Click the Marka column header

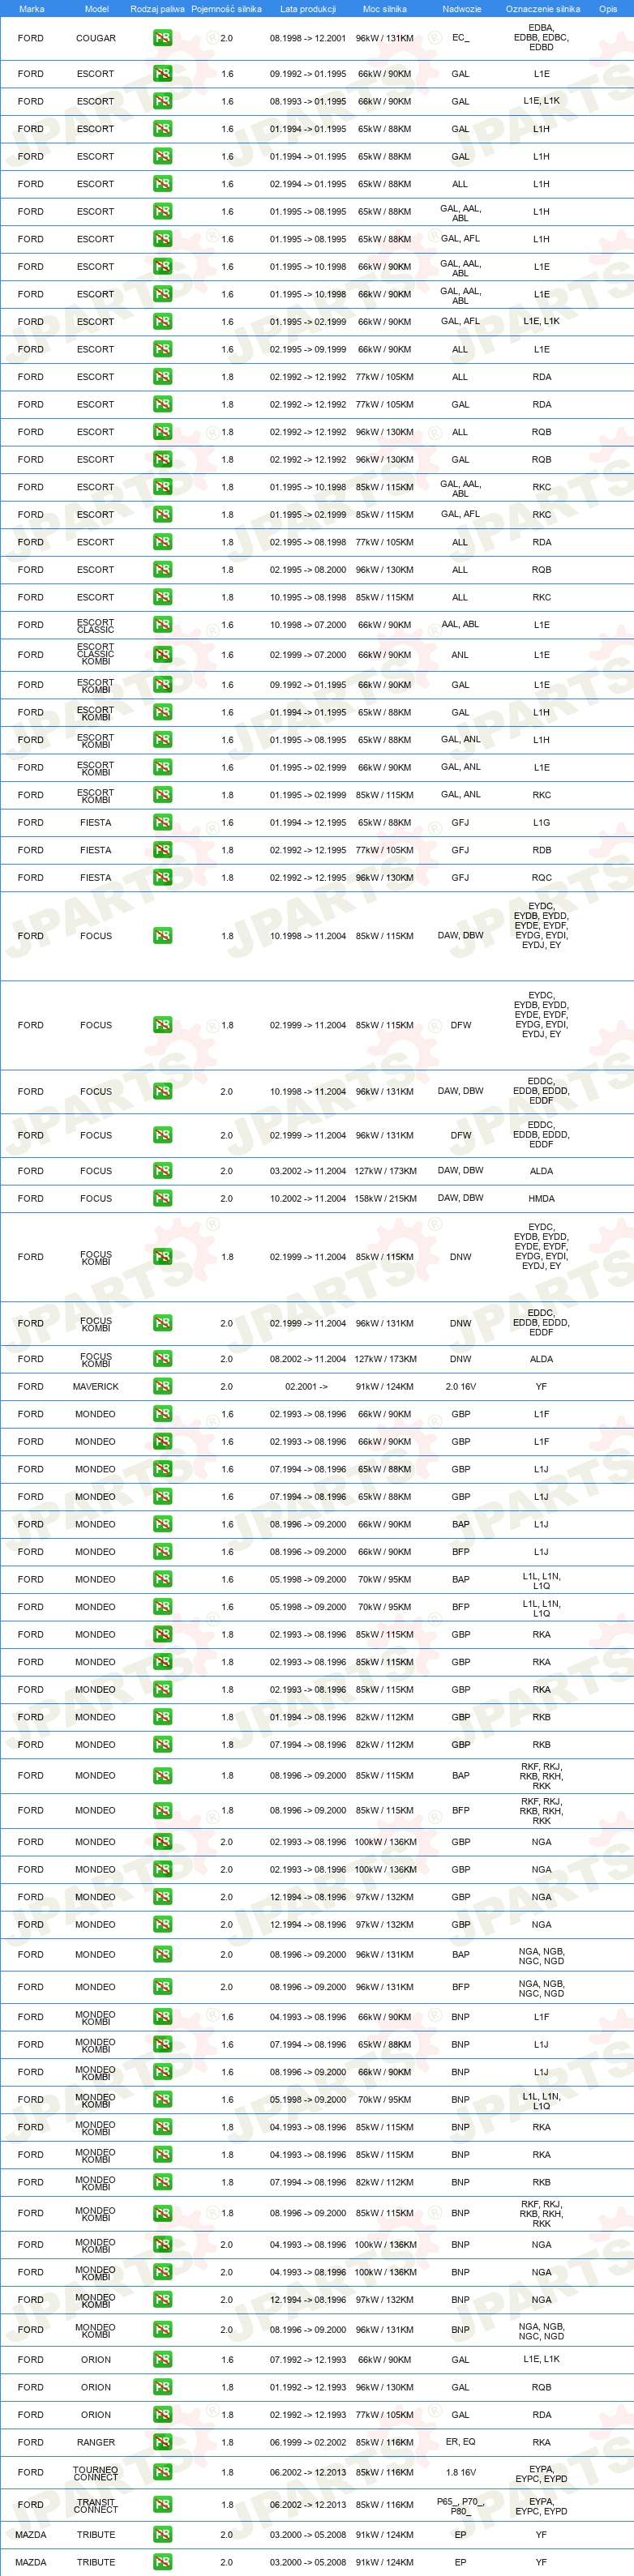[x=32, y=9]
